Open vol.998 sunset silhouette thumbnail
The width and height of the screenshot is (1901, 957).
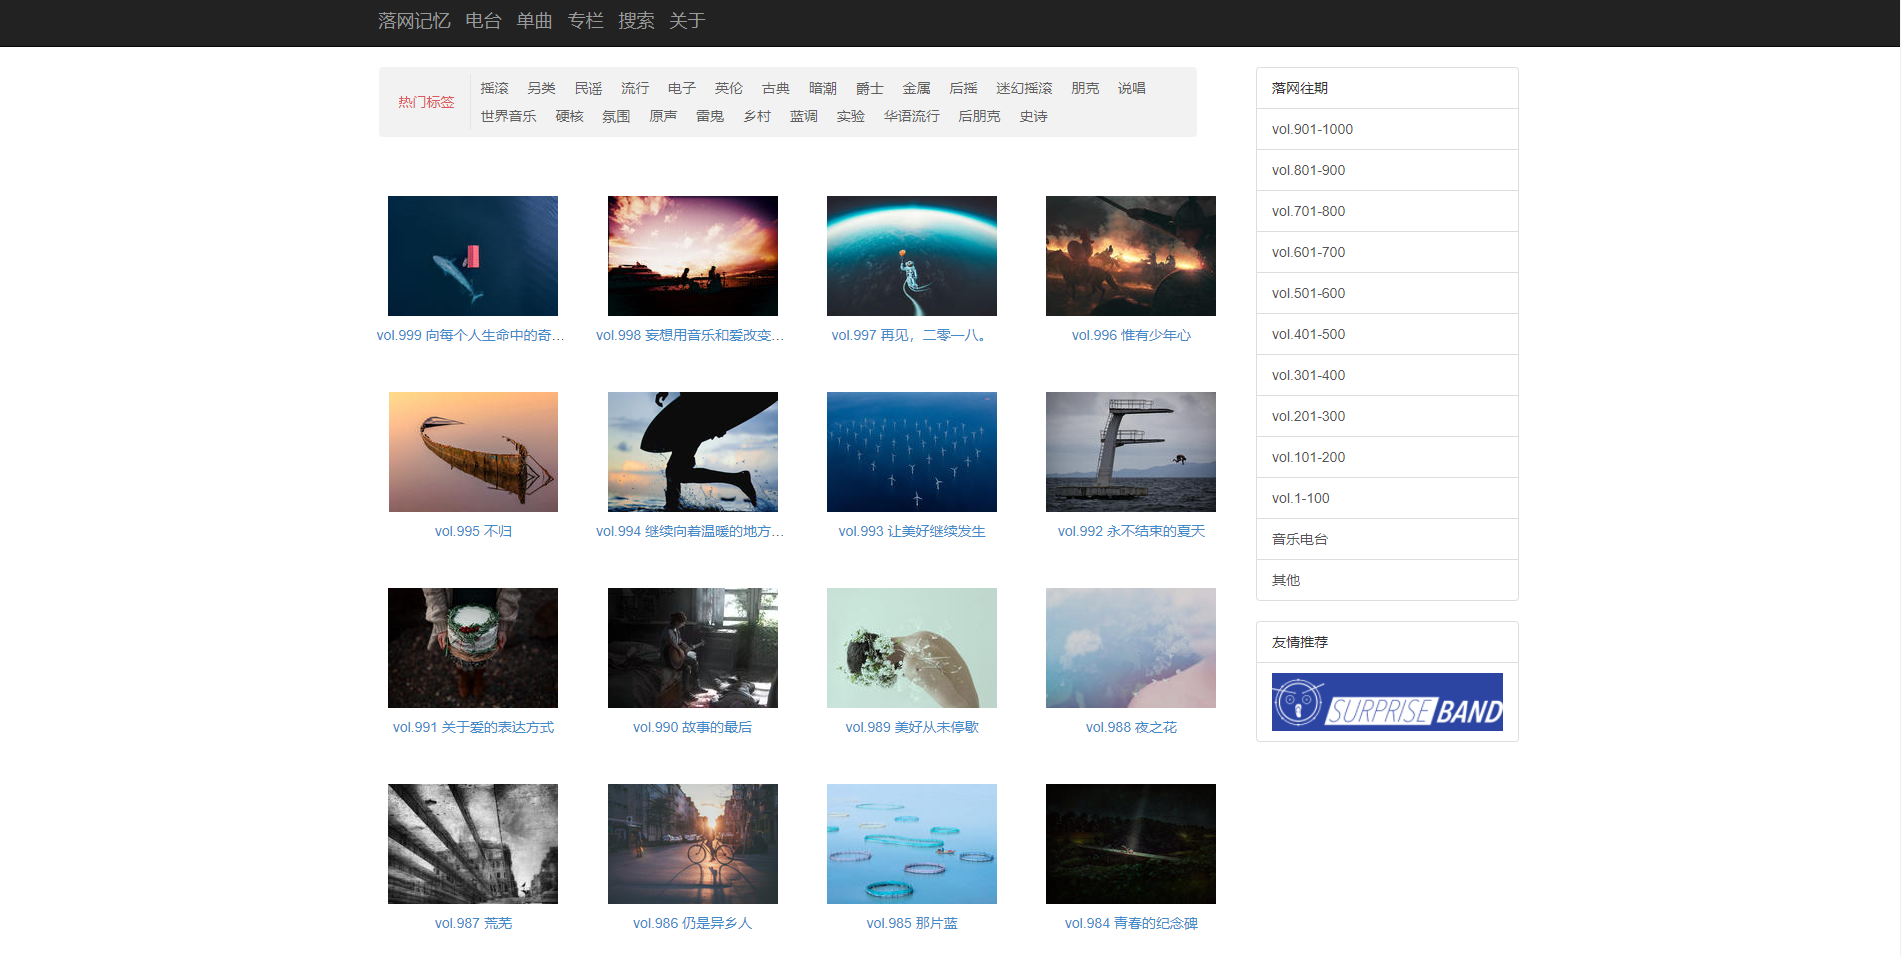tap(693, 256)
